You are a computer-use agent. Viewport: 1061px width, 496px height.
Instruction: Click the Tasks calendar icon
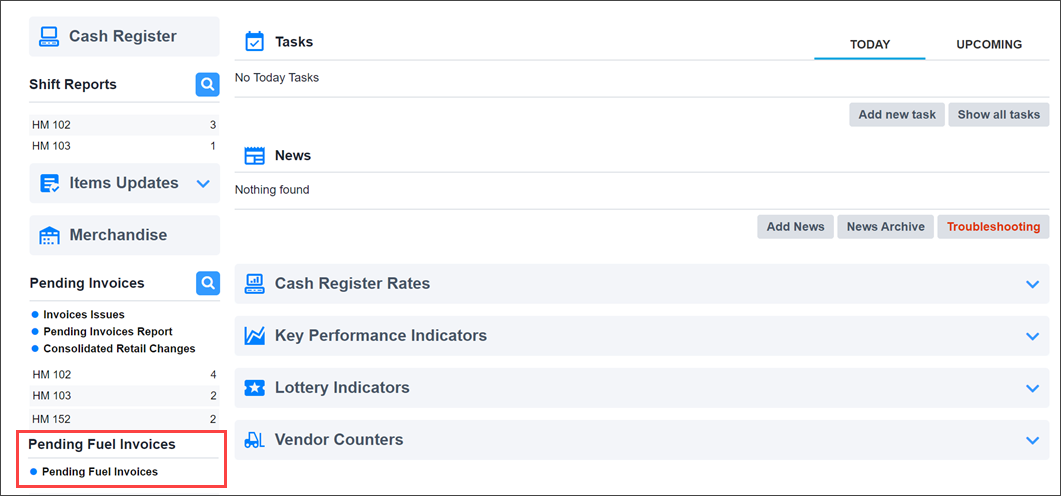pos(255,42)
